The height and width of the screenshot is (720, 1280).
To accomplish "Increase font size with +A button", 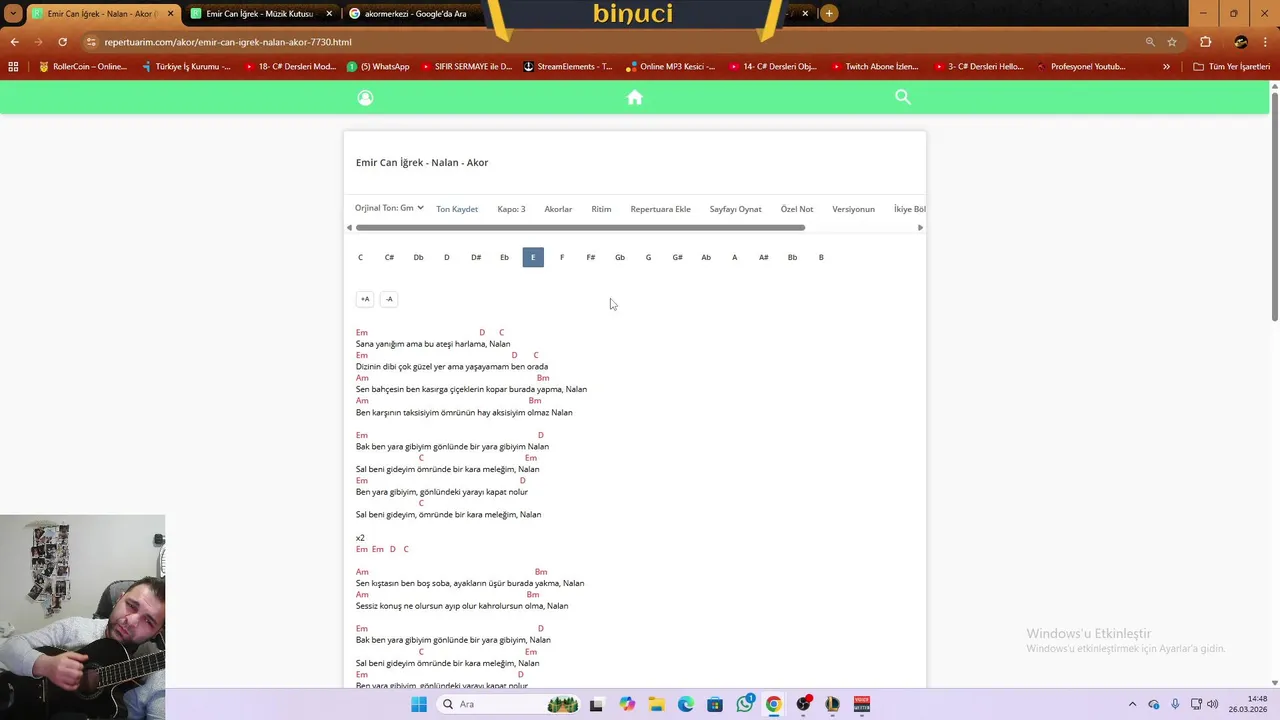I will coord(365,299).
